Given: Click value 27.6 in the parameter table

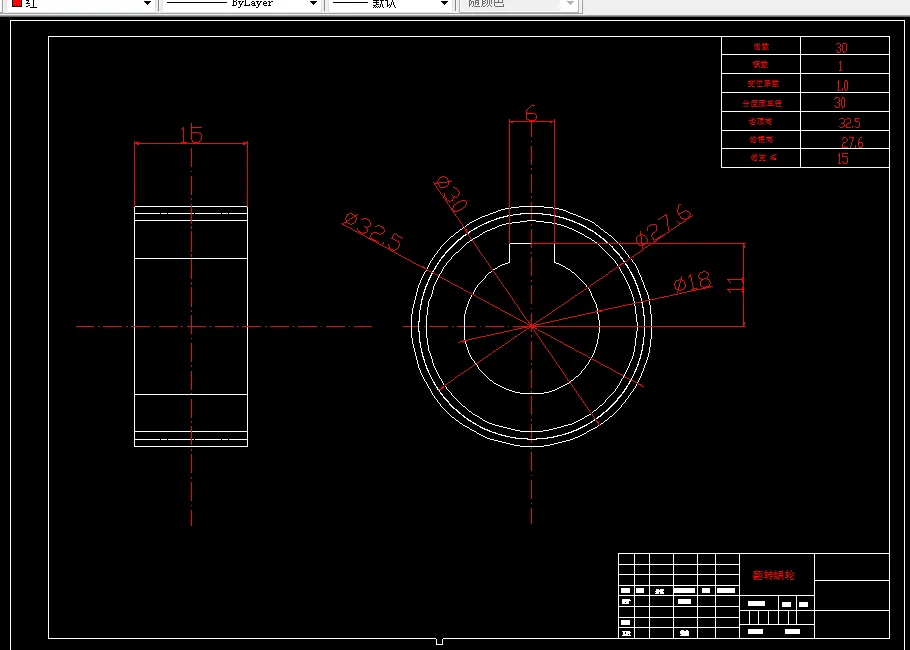Looking at the screenshot, I should click(x=853, y=142).
